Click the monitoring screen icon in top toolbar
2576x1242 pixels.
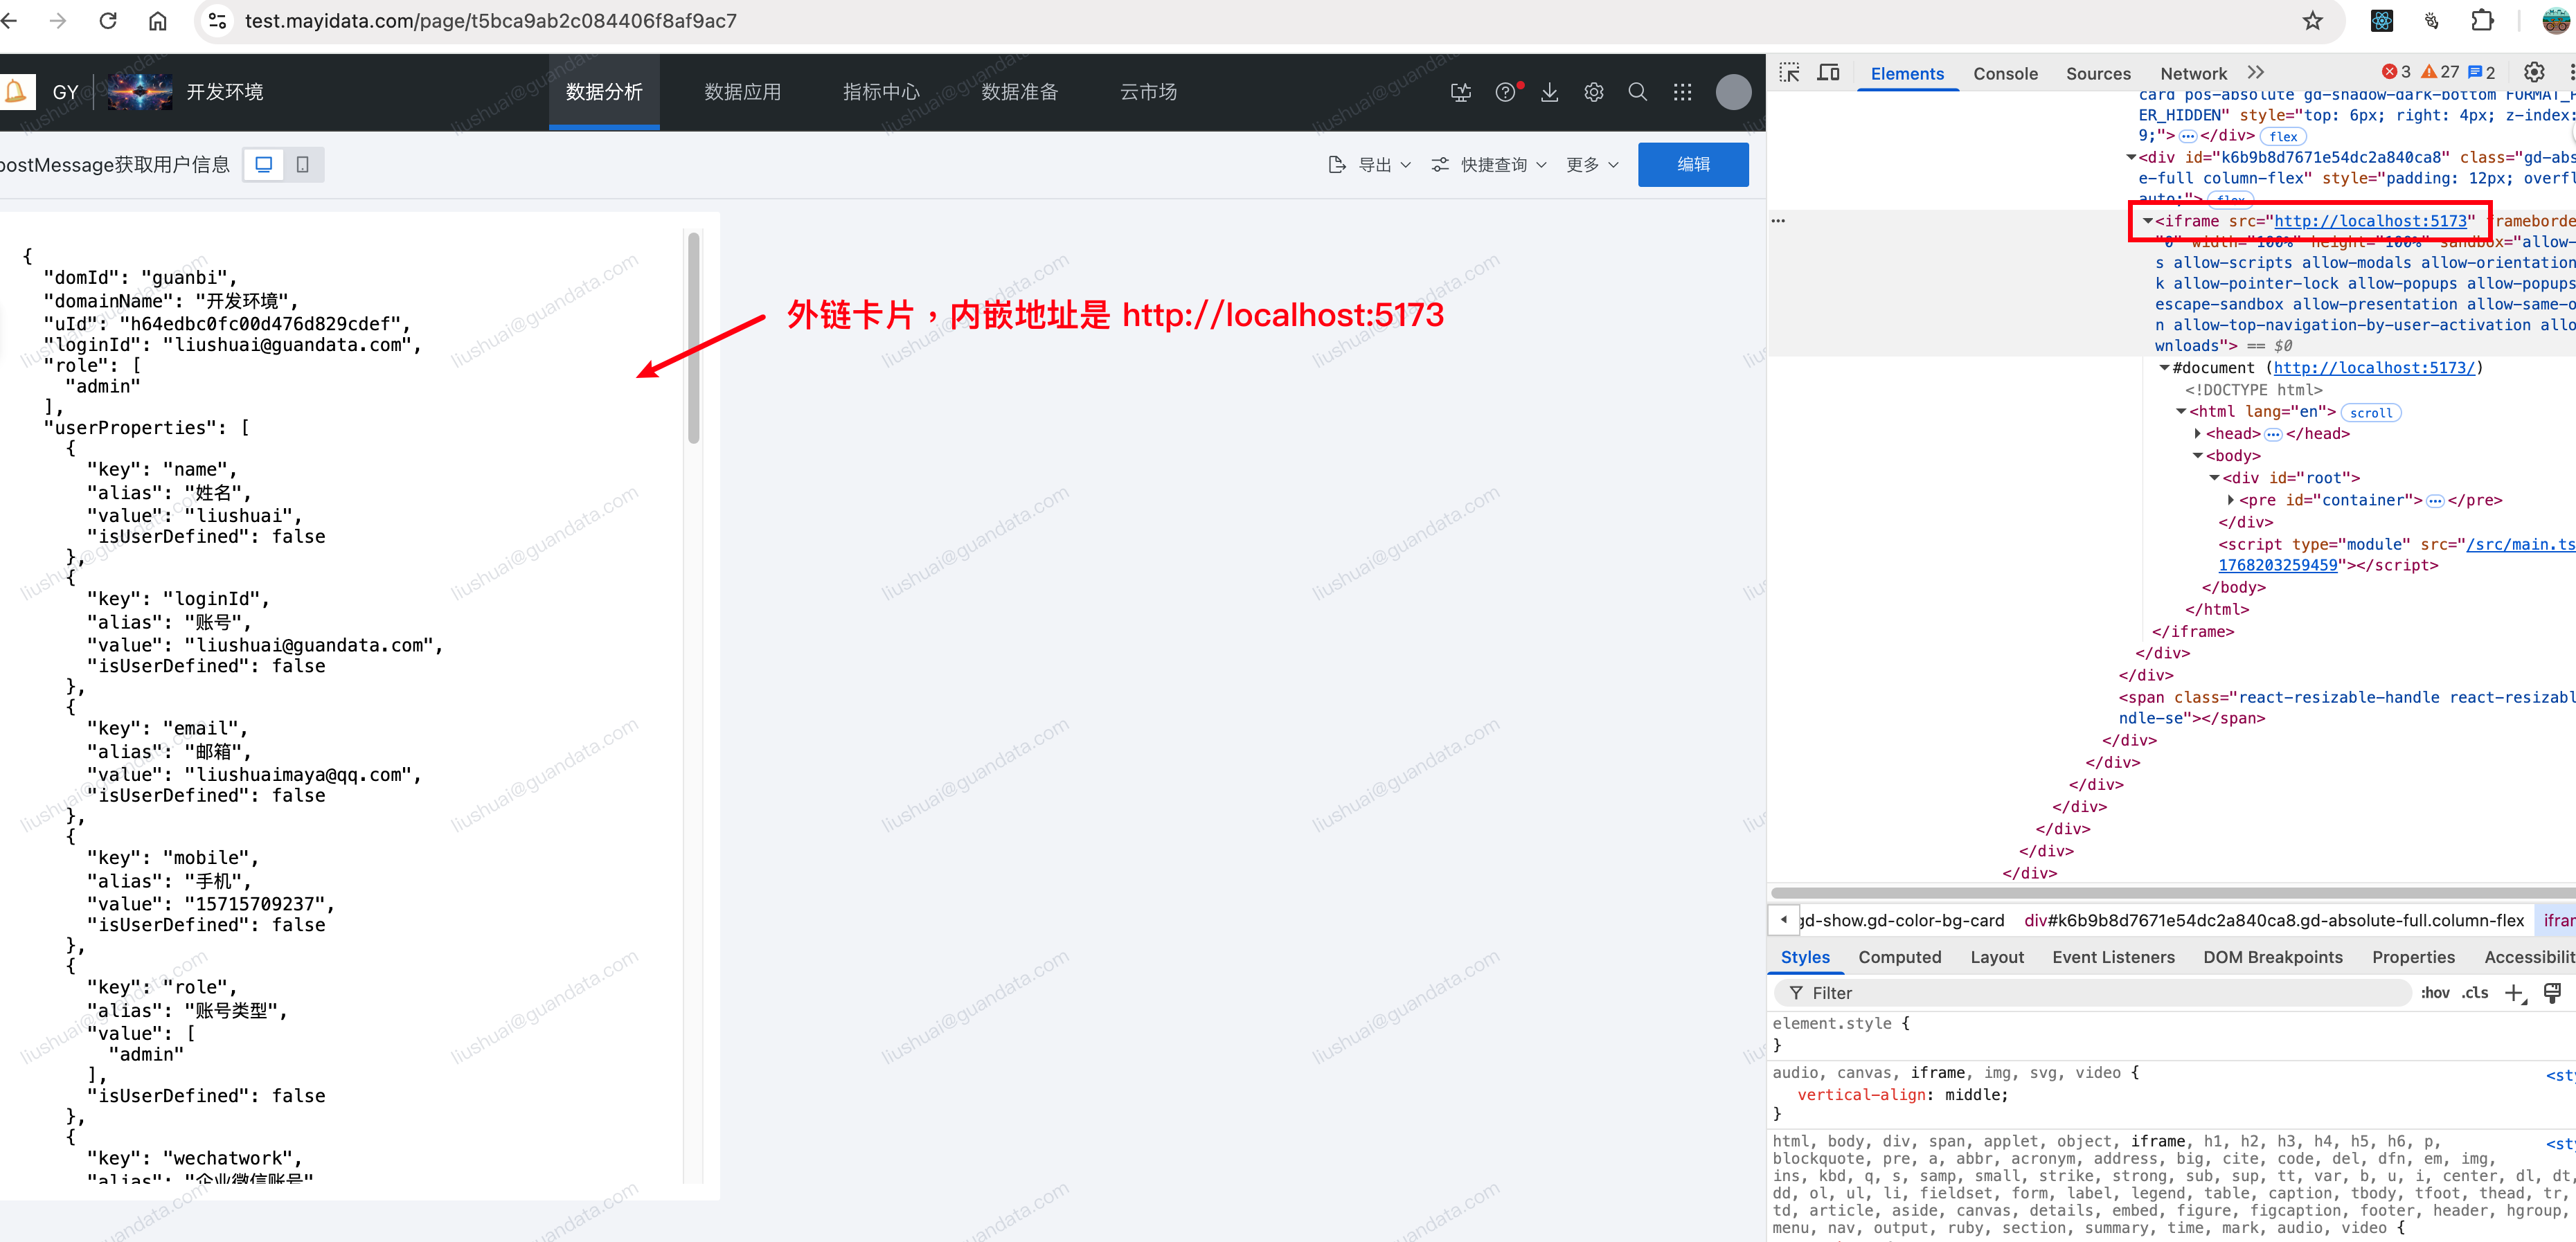click(1461, 92)
